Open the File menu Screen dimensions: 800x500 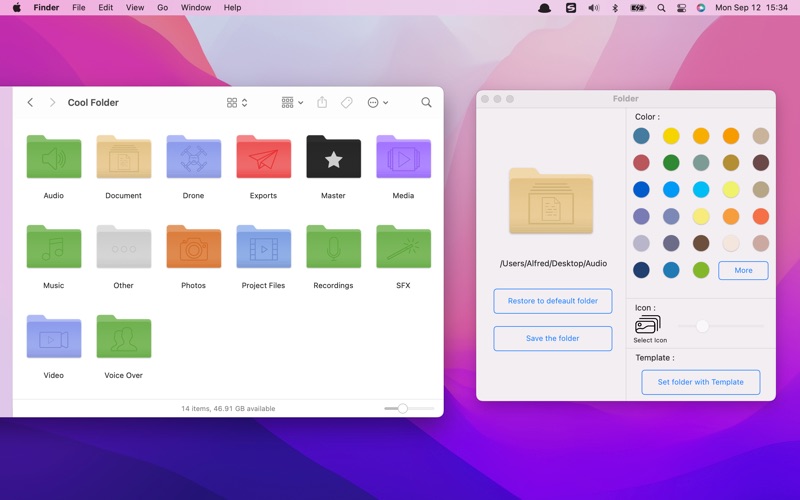click(x=79, y=8)
